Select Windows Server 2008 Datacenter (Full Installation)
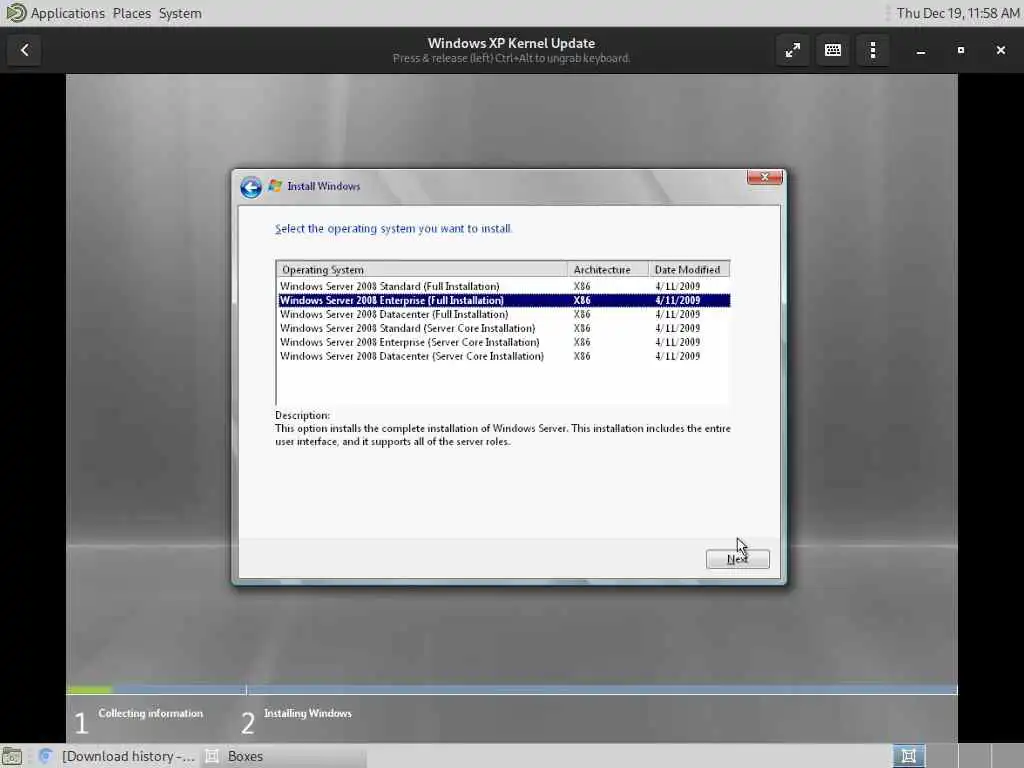The width and height of the screenshot is (1024, 768). pos(503,314)
